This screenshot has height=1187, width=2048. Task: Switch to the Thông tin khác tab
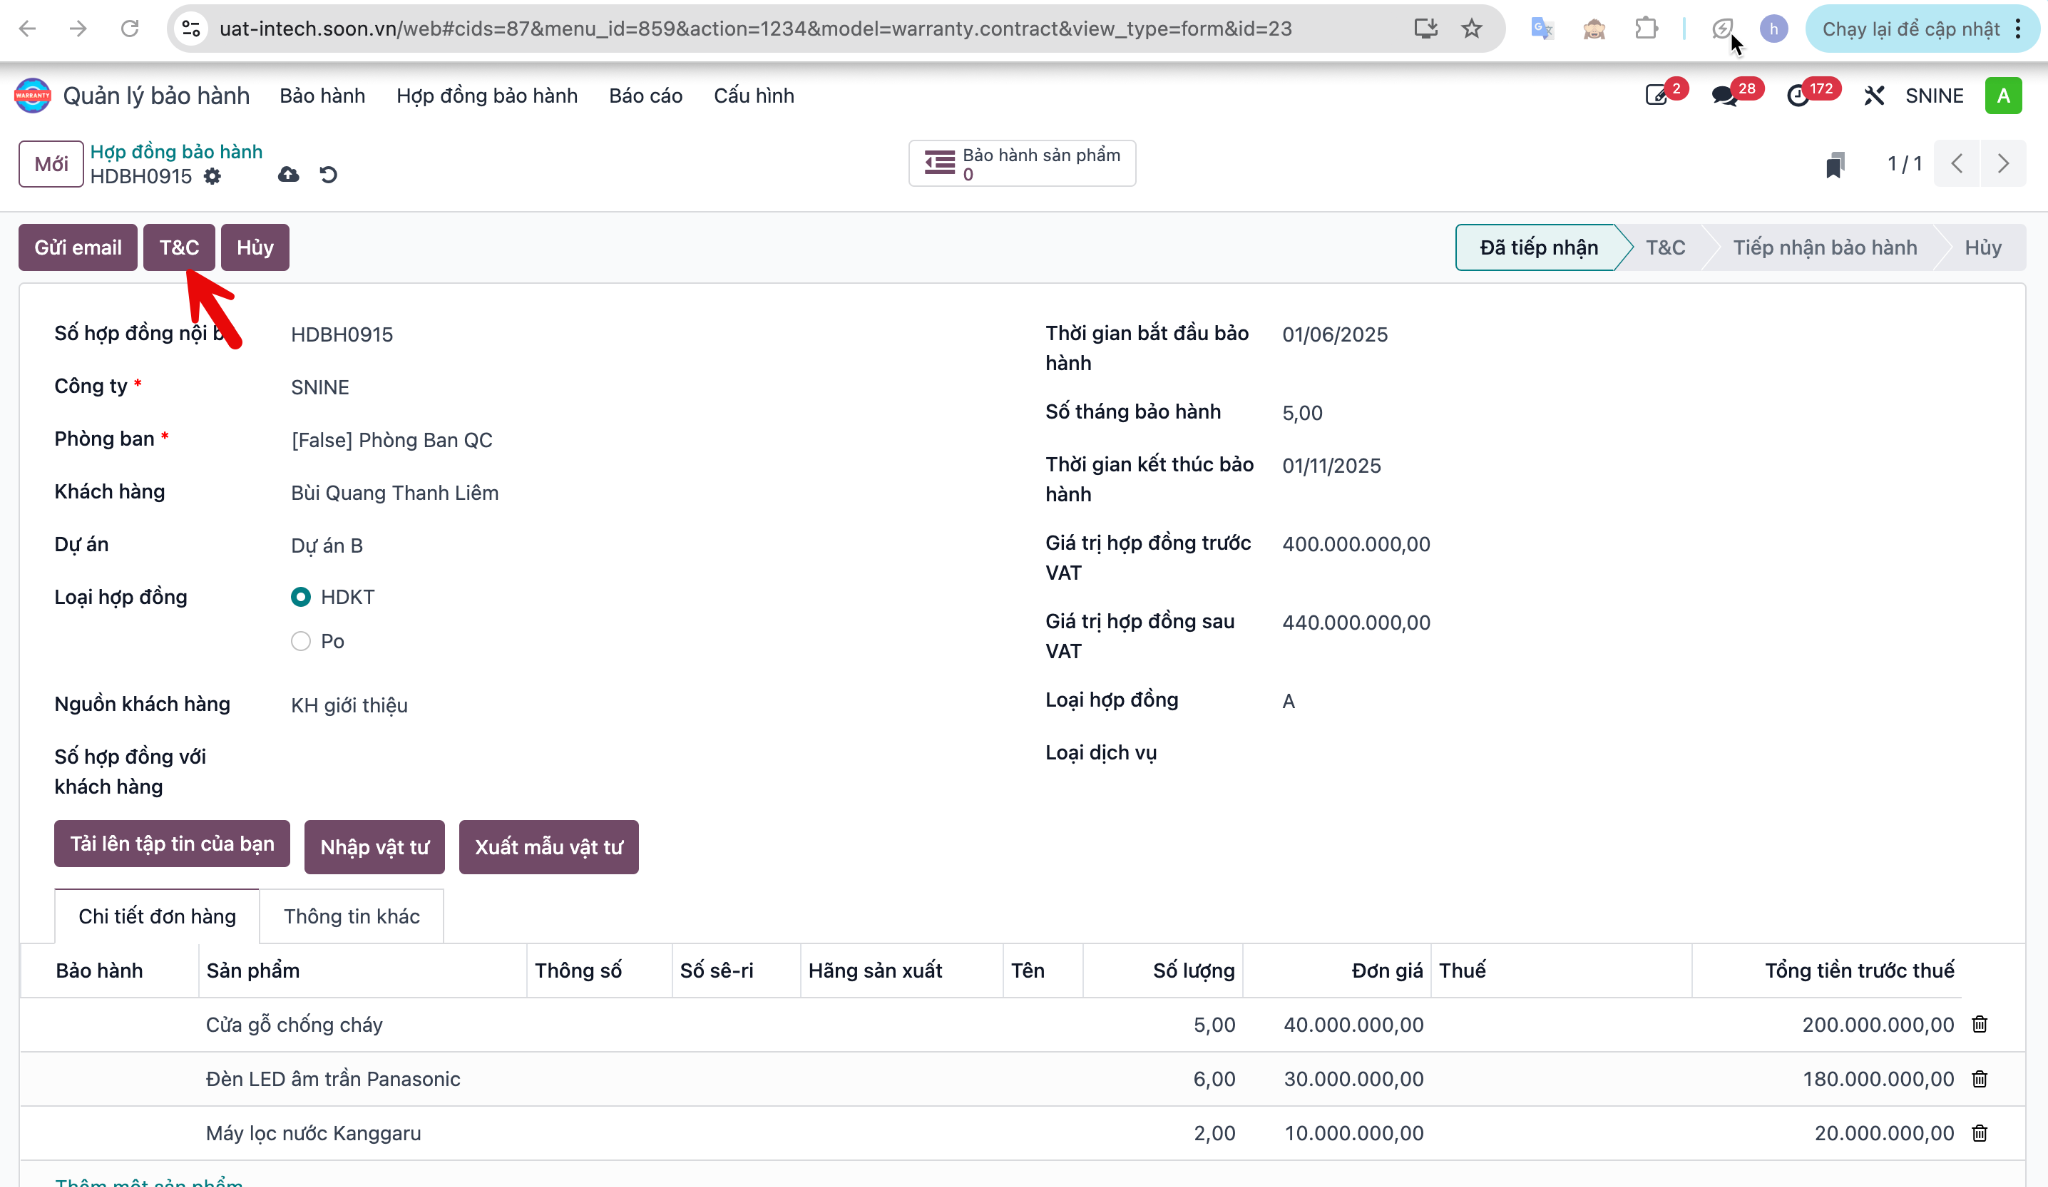point(351,916)
